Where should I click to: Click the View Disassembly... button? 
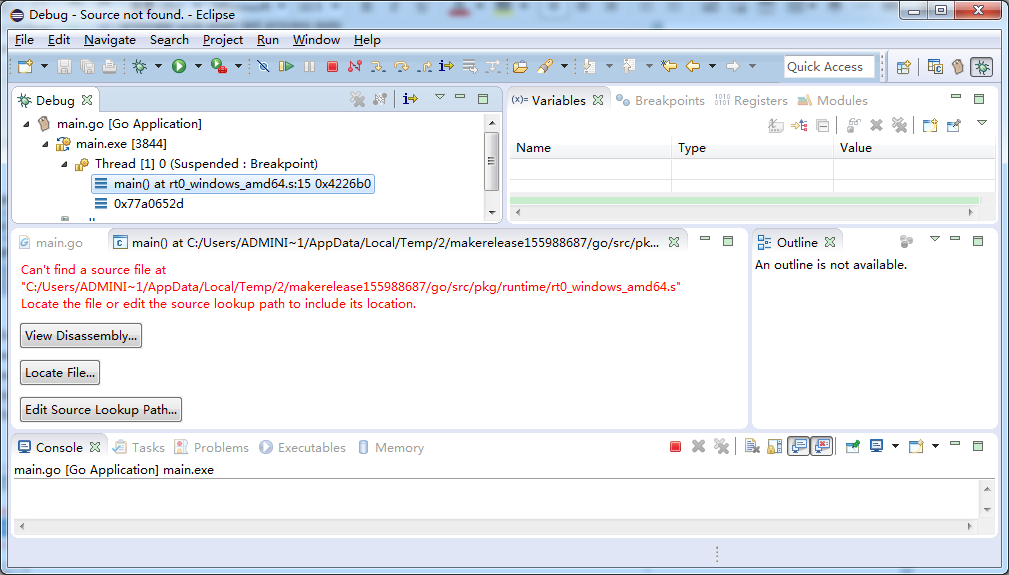pos(81,336)
